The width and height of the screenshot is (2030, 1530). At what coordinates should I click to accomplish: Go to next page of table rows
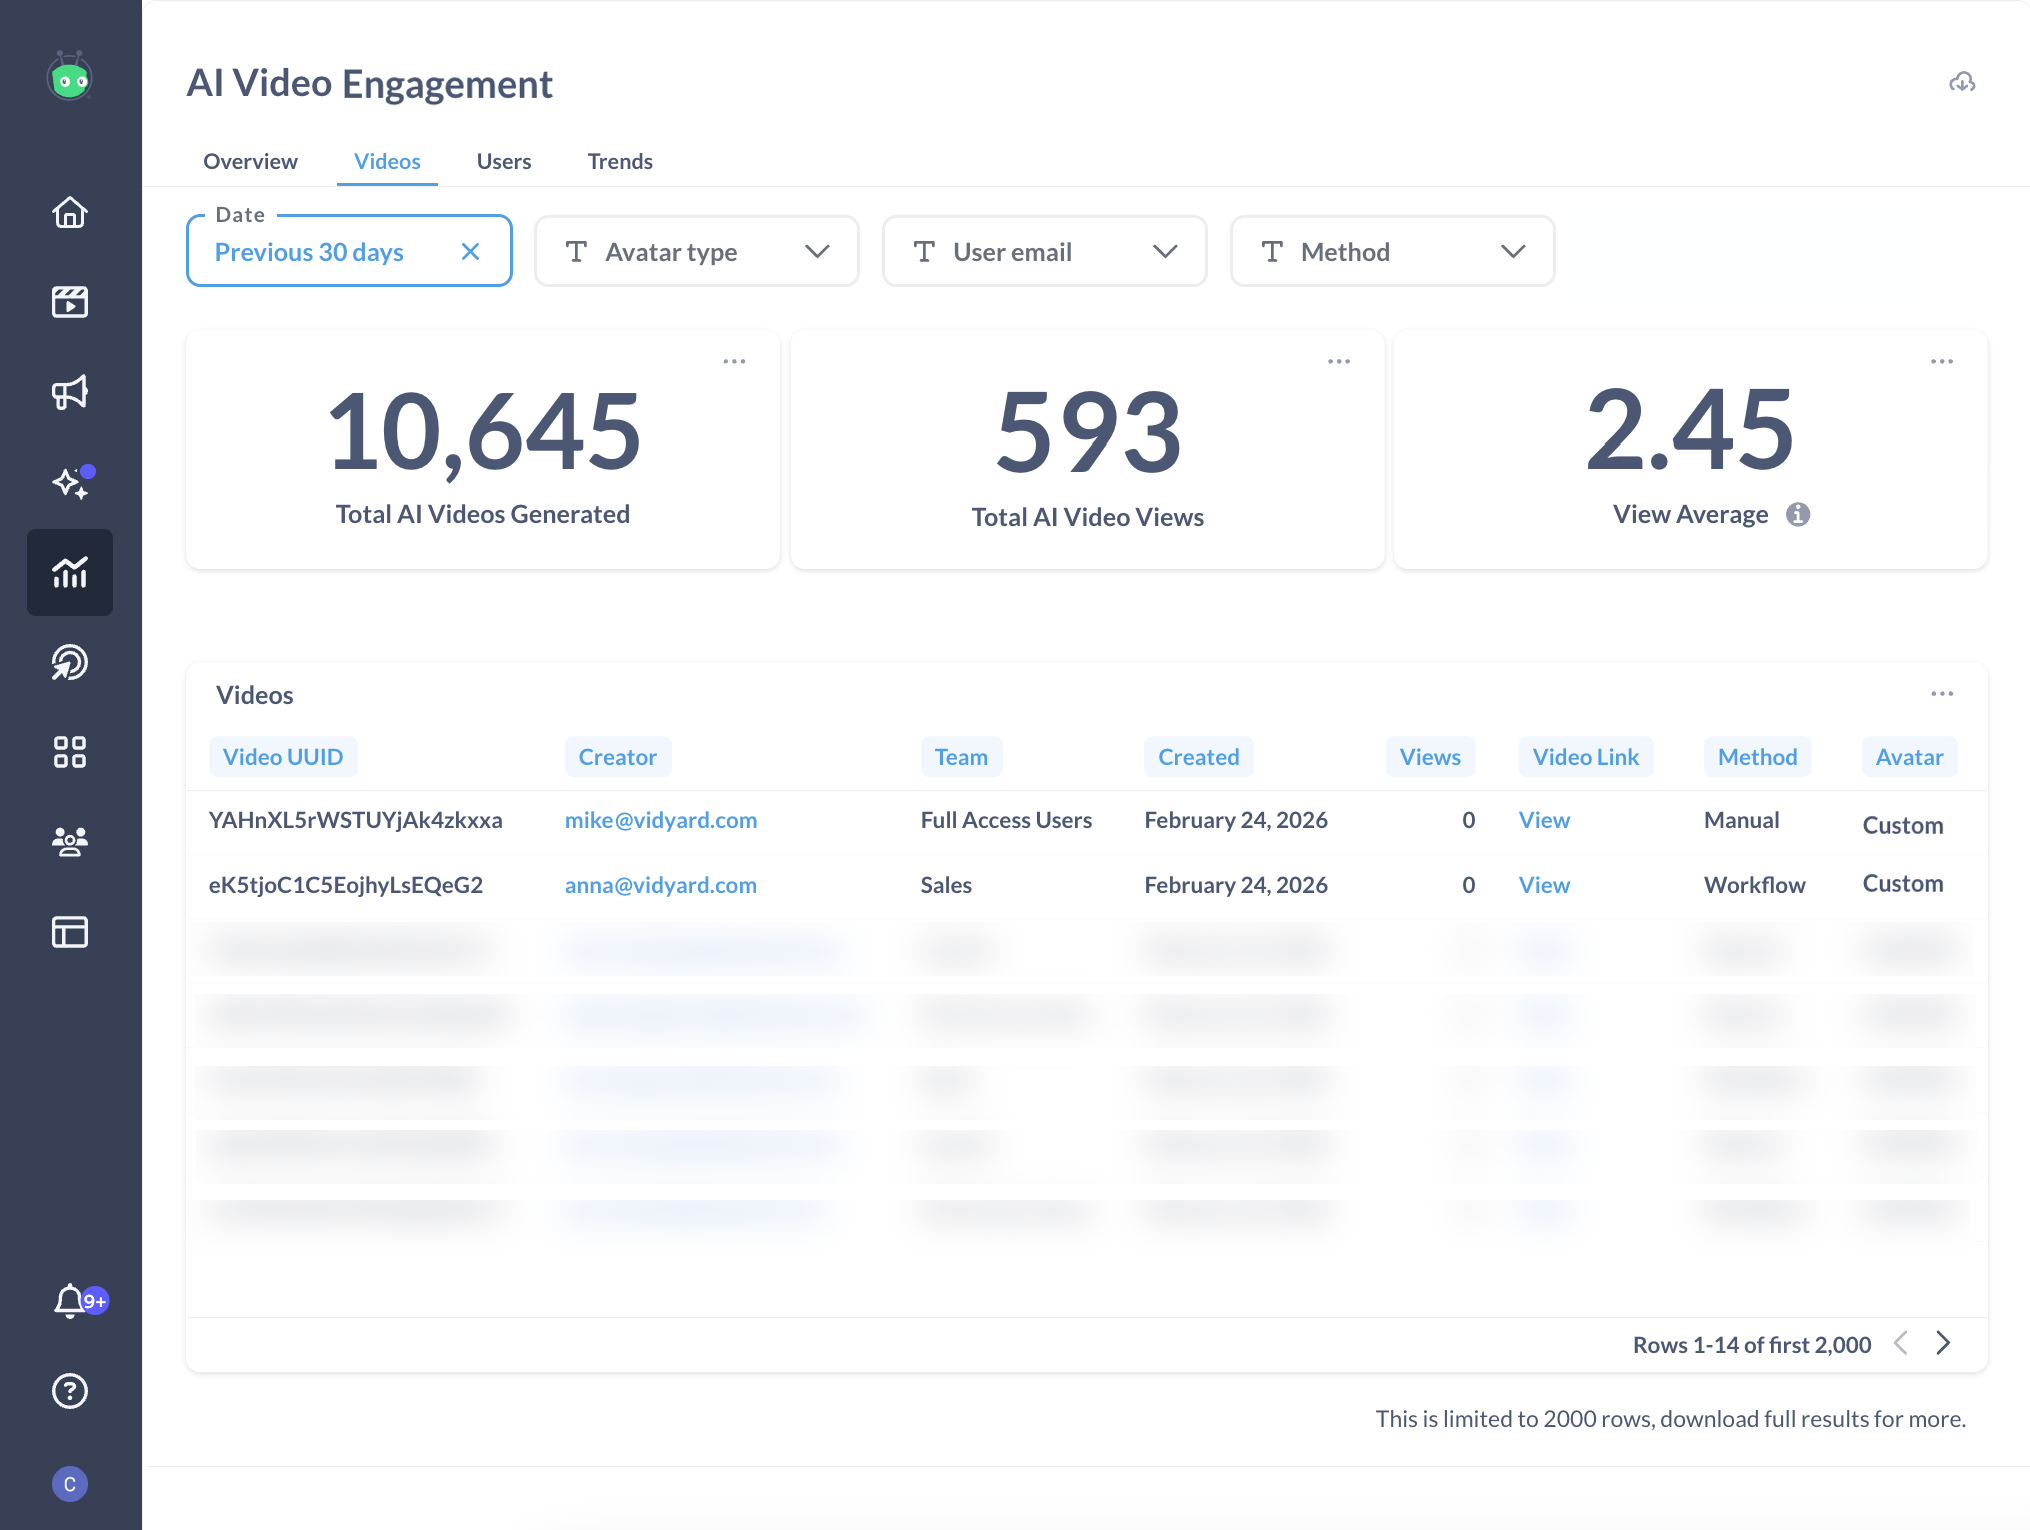coord(1944,1343)
